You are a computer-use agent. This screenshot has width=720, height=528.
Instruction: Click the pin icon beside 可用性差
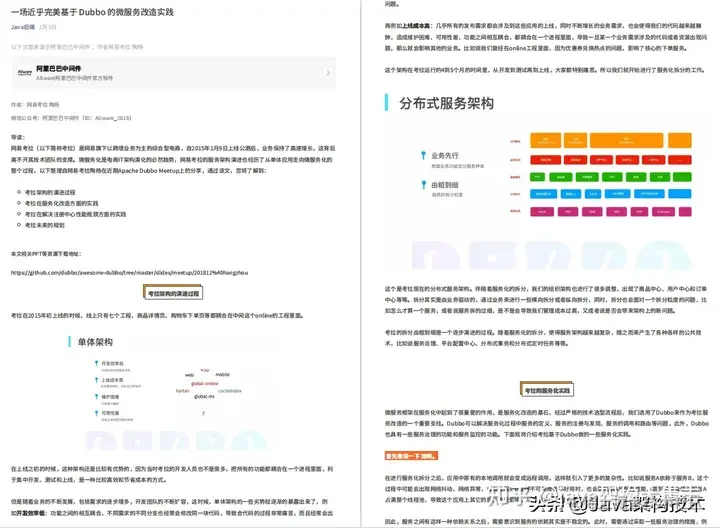(x=96, y=413)
